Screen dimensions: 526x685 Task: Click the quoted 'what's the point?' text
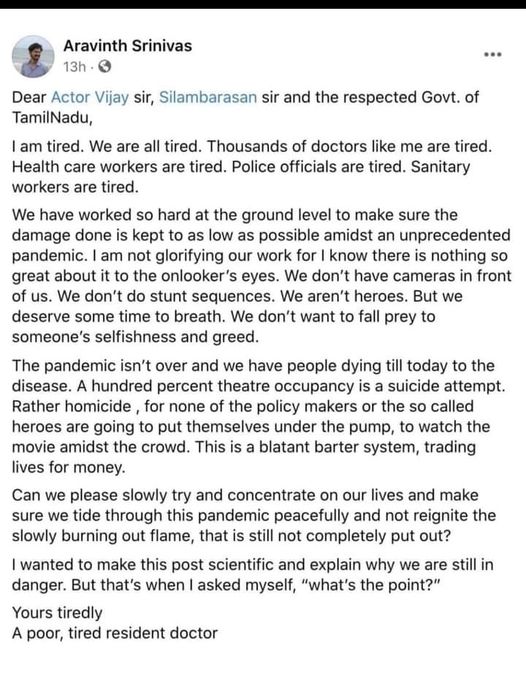point(370,585)
